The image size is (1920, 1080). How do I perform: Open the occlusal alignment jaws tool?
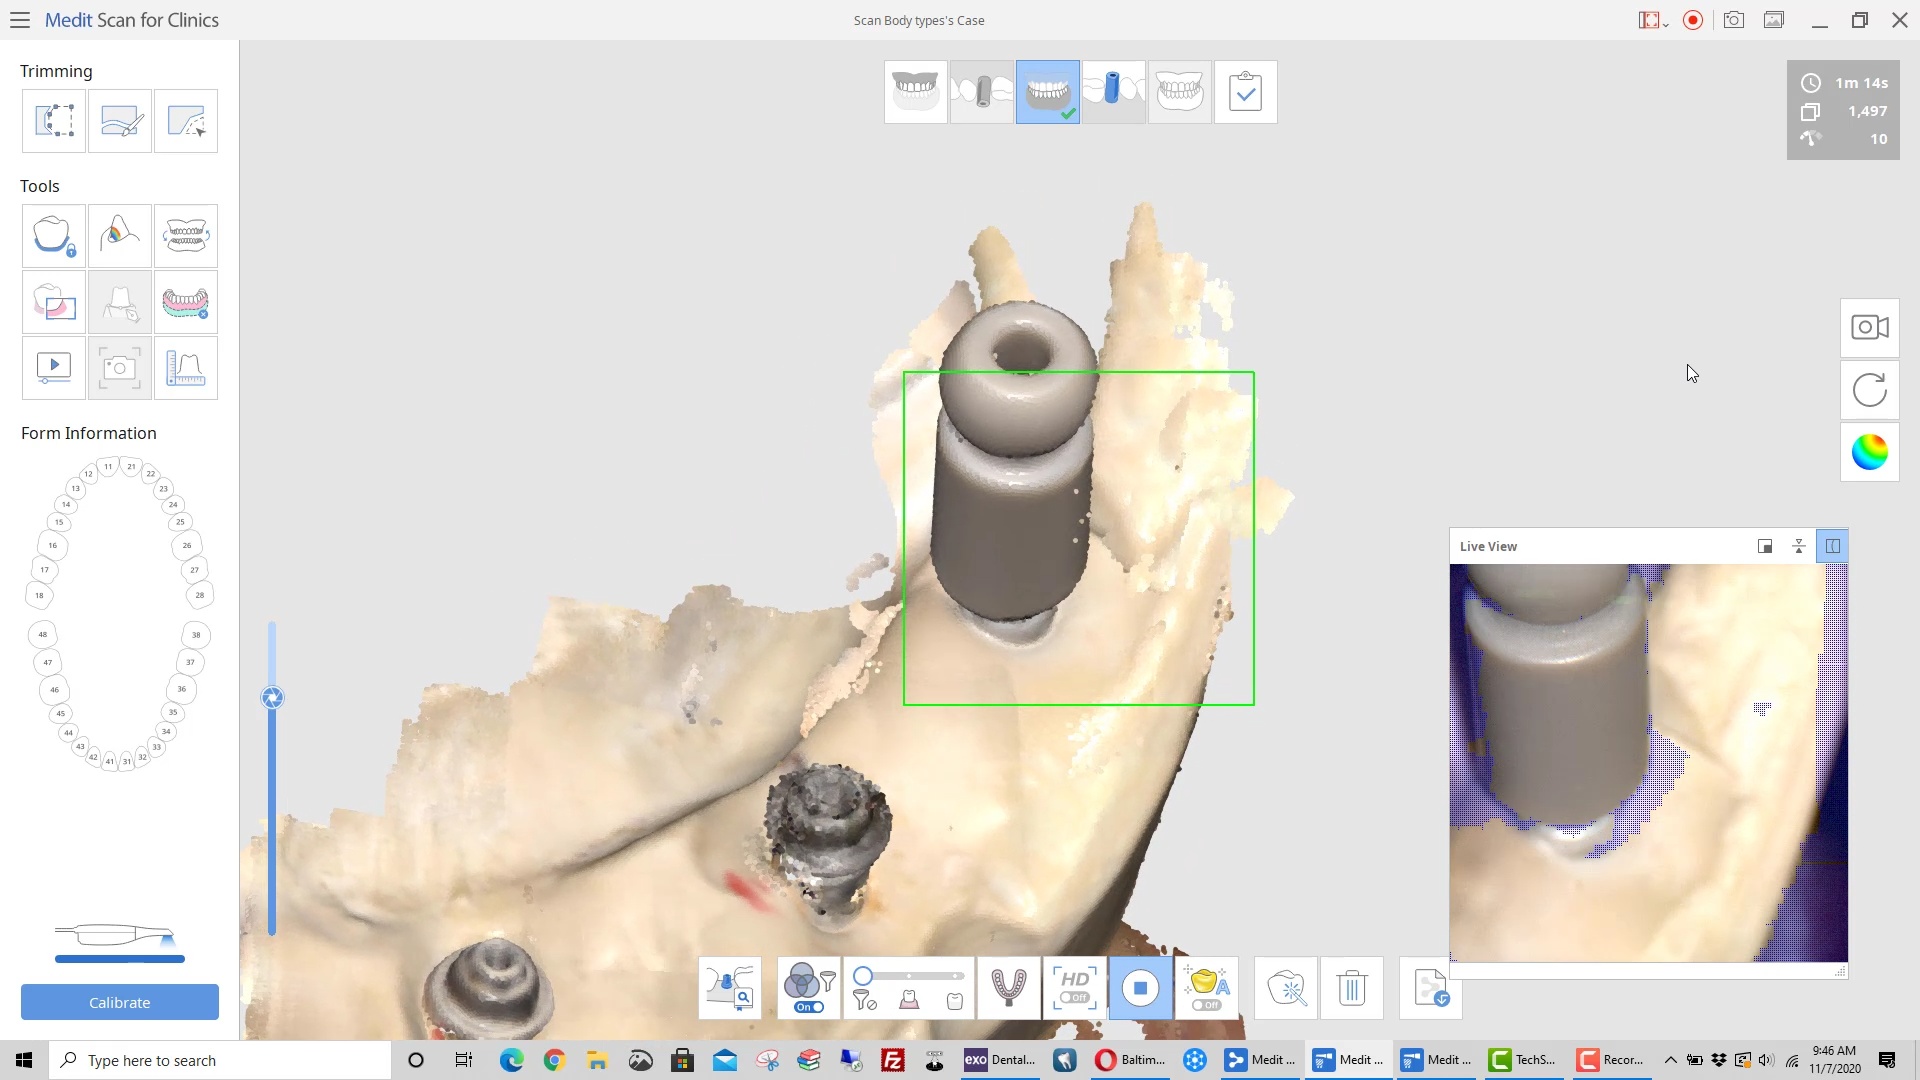186,236
